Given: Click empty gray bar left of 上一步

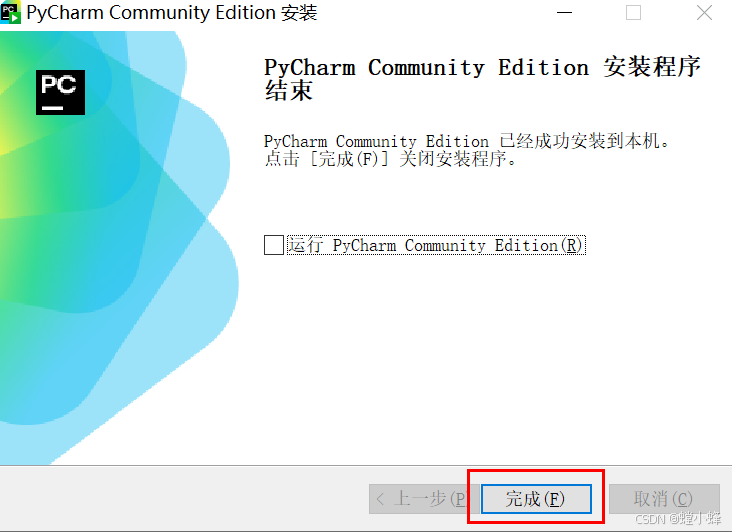Looking at the screenshot, I should coord(187,498).
